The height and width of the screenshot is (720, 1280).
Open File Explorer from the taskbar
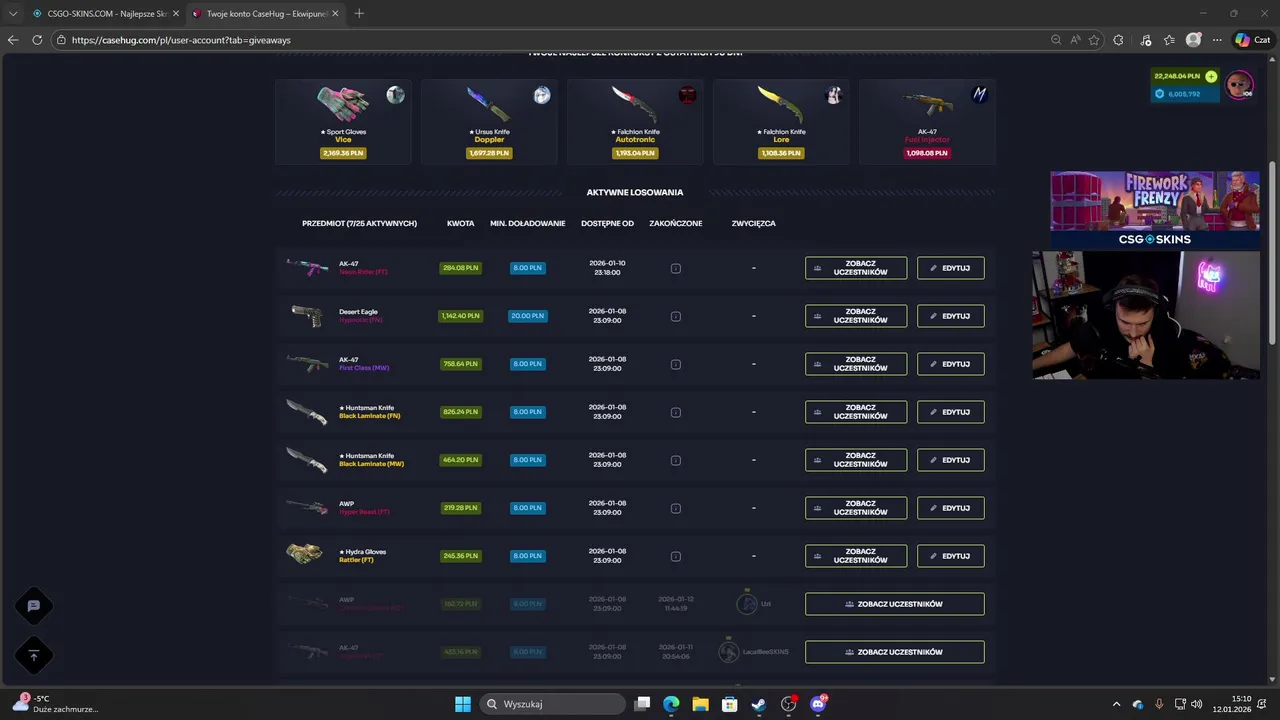701,704
